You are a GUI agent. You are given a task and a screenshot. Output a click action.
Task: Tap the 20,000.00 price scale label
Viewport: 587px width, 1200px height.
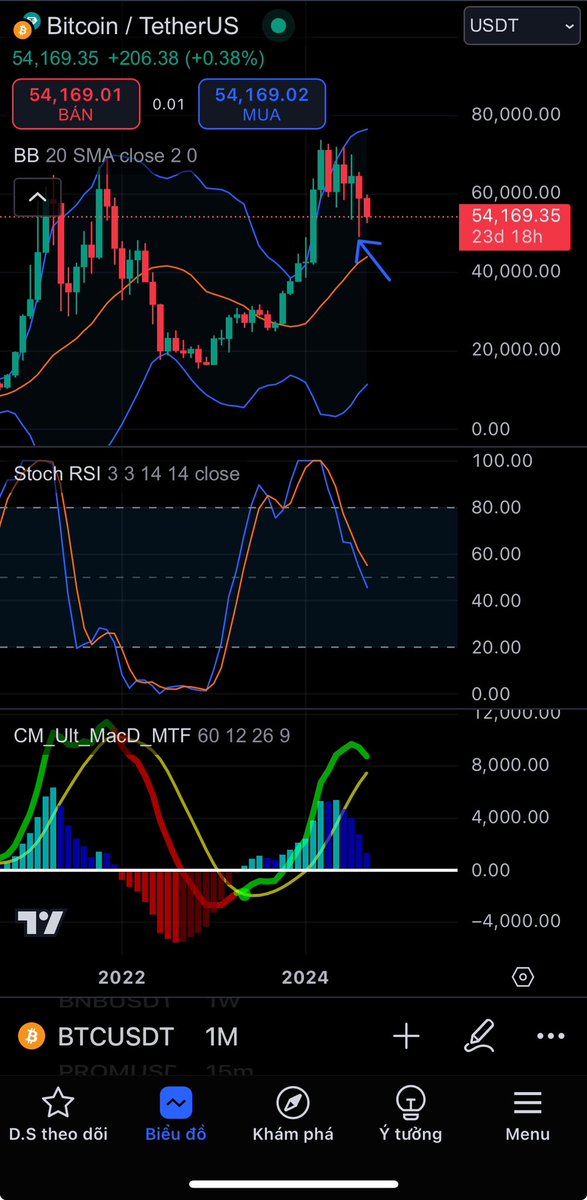pos(517,350)
